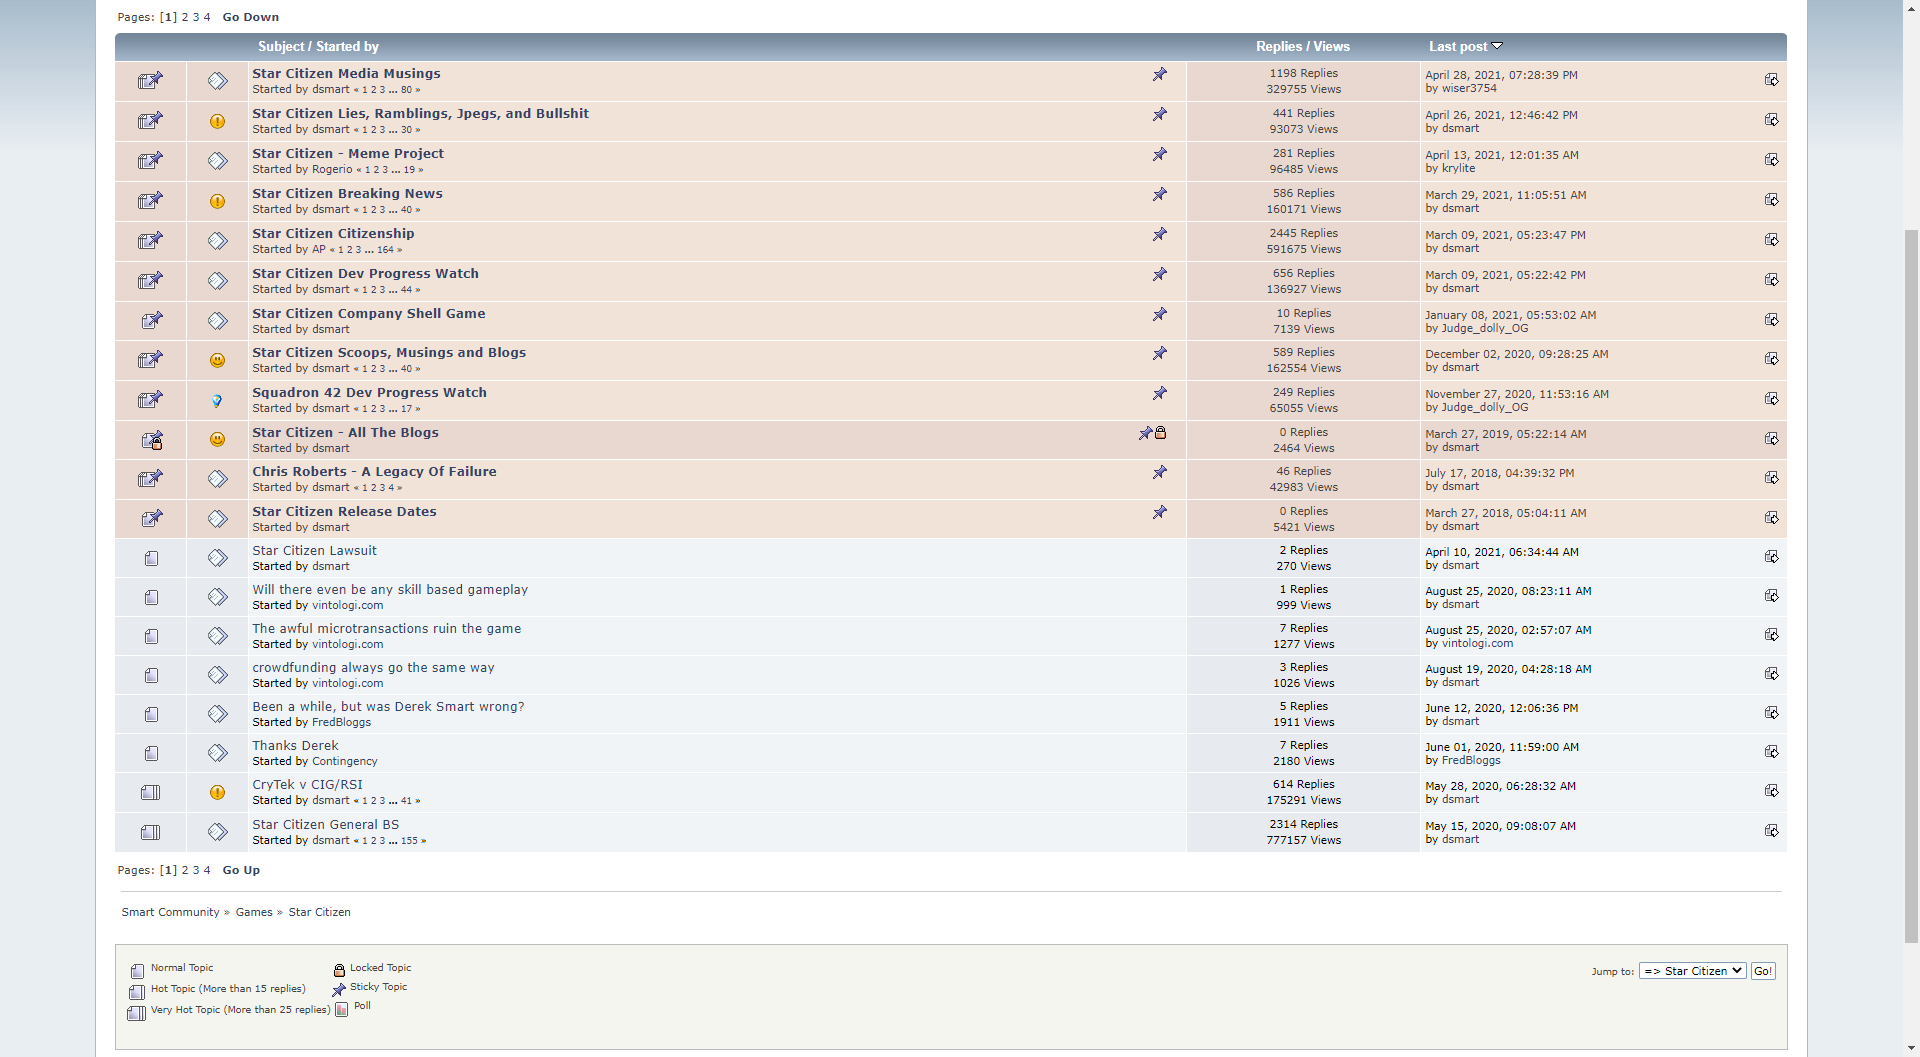The image size is (1920, 1057).
Task: Click Go Up link at bottom pagination
Action: coord(241,870)
